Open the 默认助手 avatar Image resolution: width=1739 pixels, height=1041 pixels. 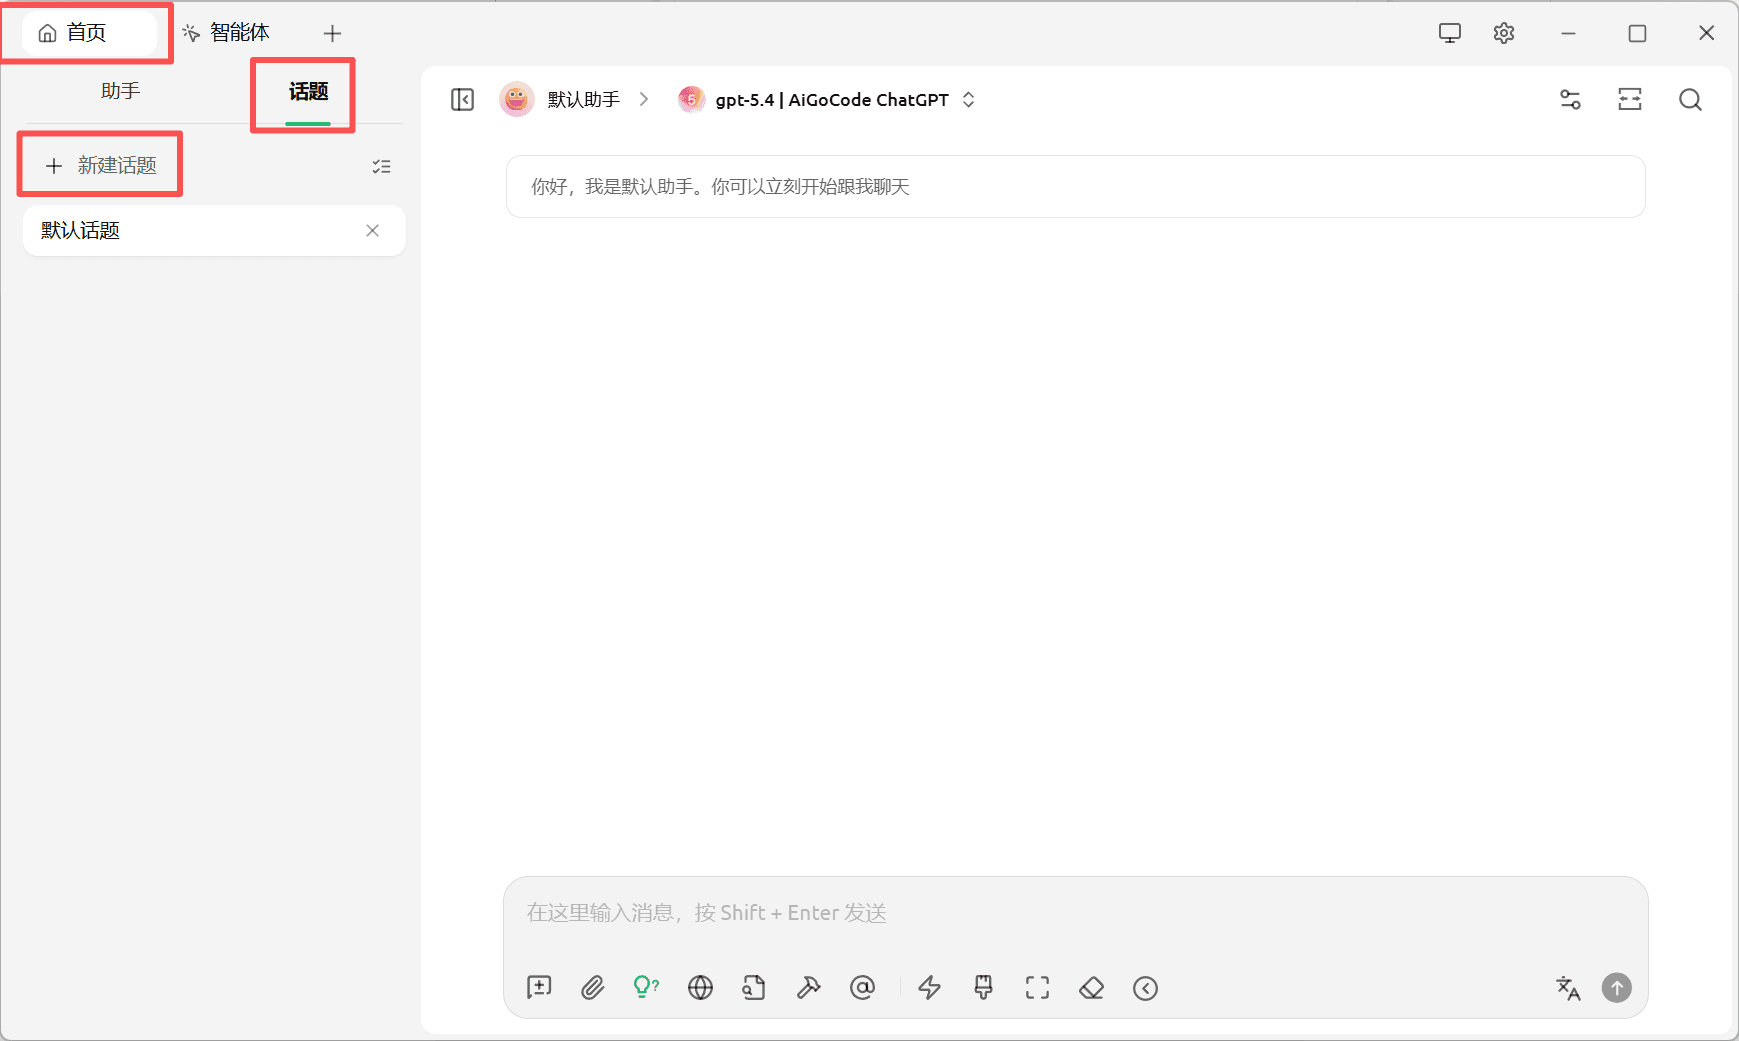pyautogui.click(x=517, y=99)
